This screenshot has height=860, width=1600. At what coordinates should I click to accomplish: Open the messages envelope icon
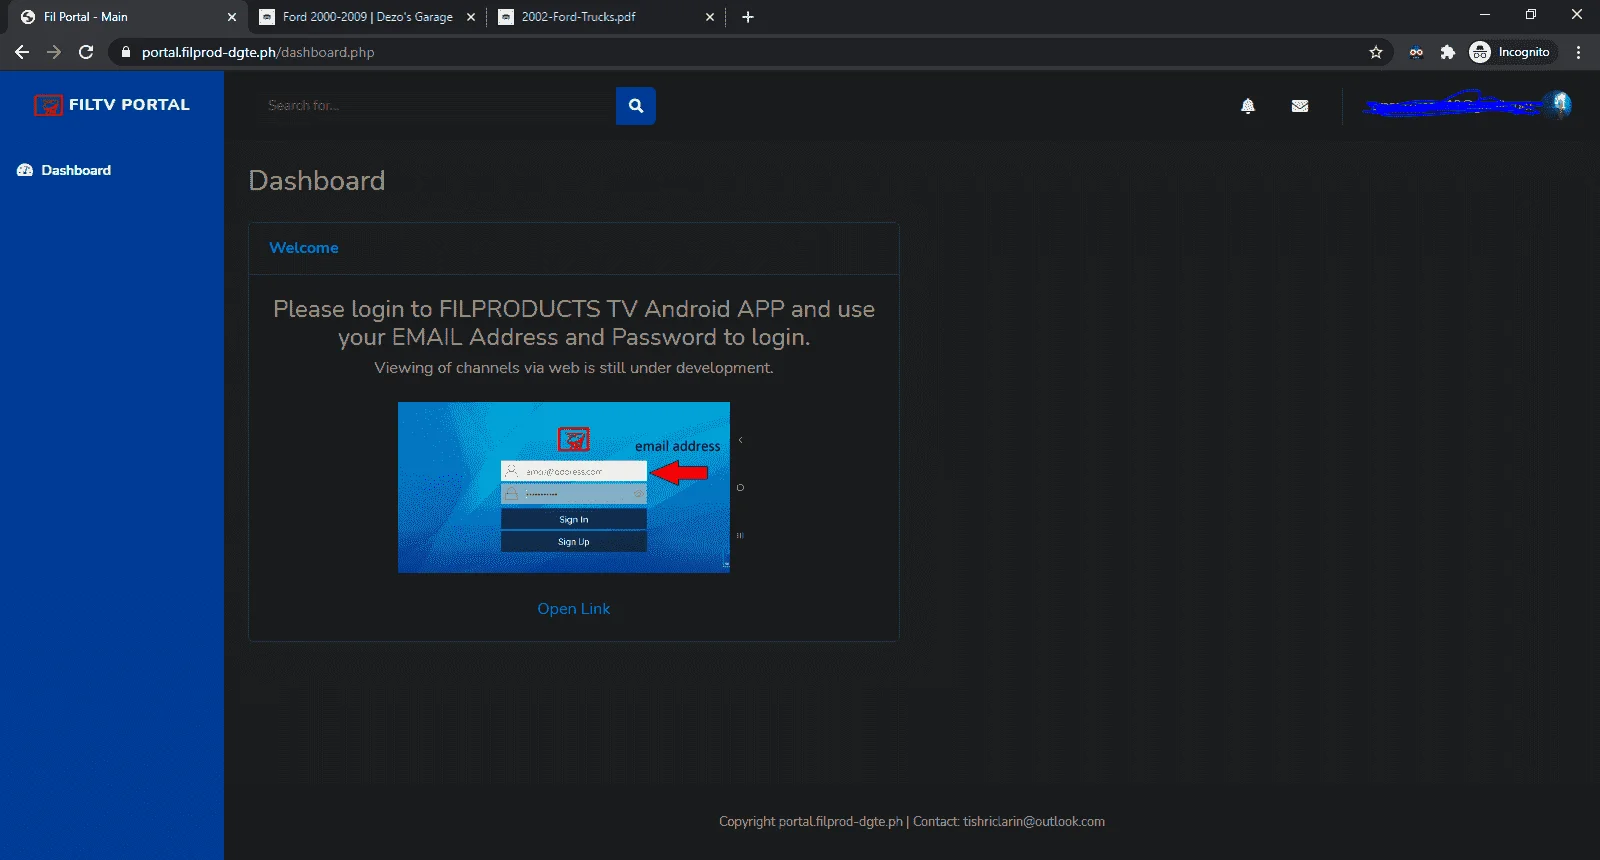pos(1300,106)
